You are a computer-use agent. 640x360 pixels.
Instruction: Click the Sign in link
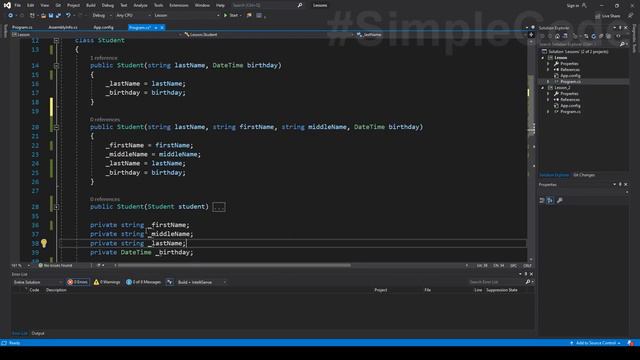pyautogui.click(x=573, y=5)
